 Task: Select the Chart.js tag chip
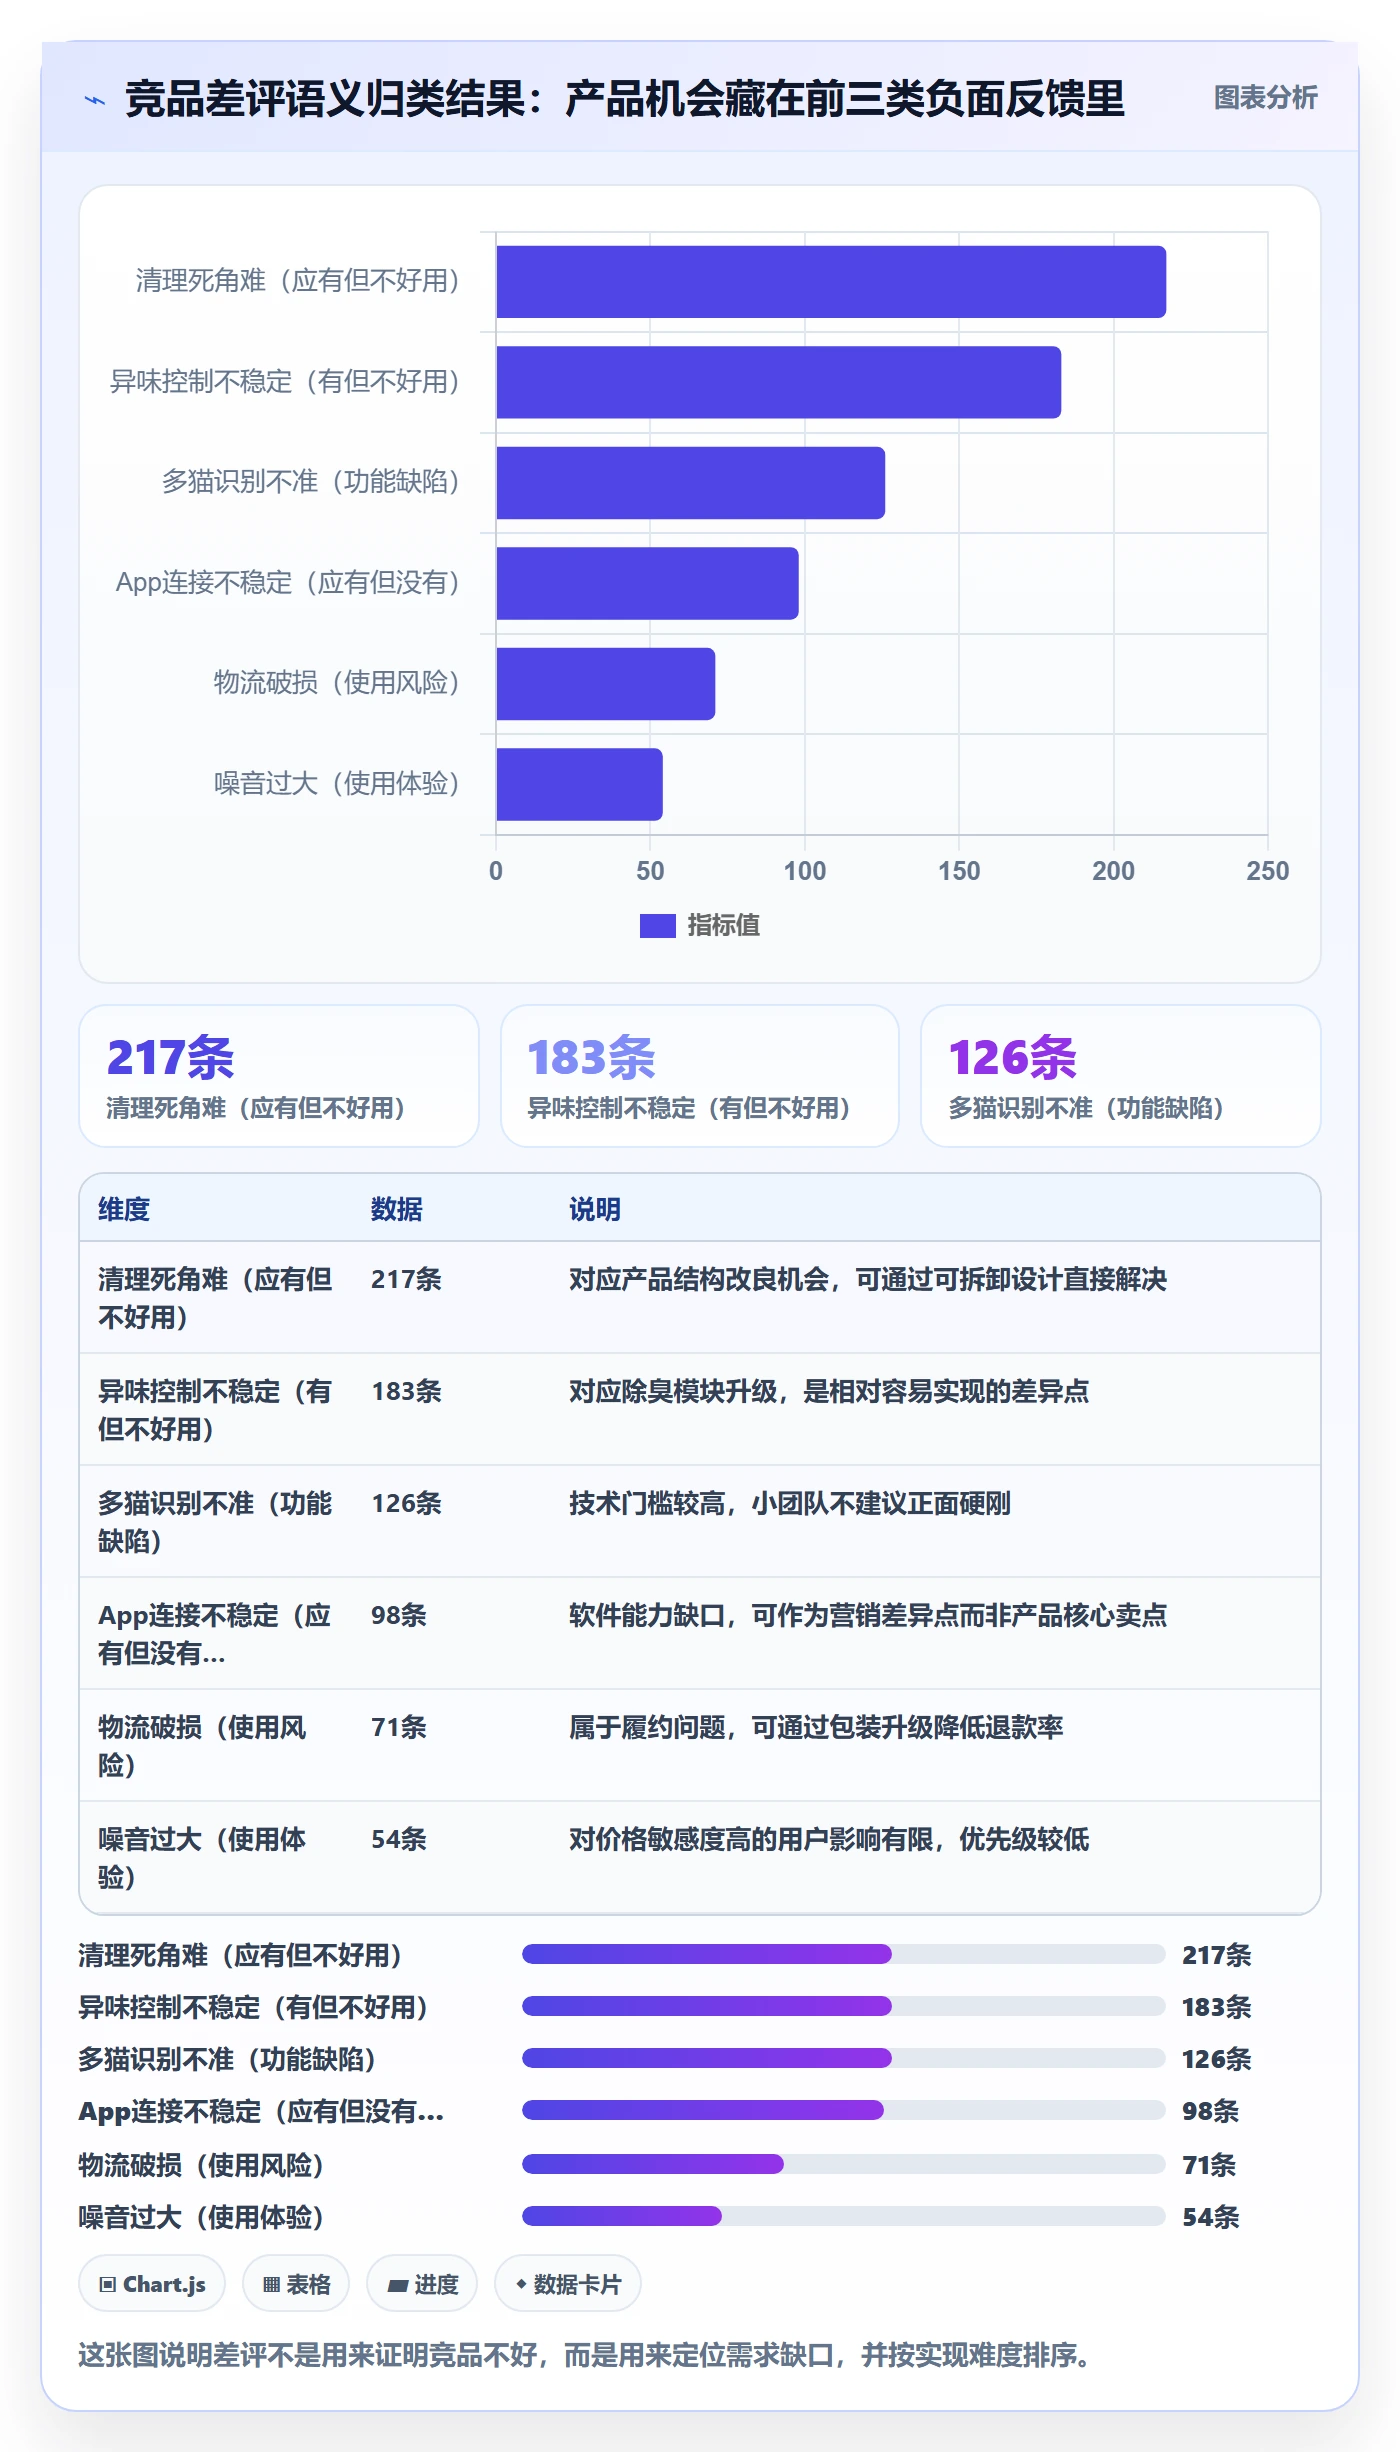click(x=152, y=2284)
